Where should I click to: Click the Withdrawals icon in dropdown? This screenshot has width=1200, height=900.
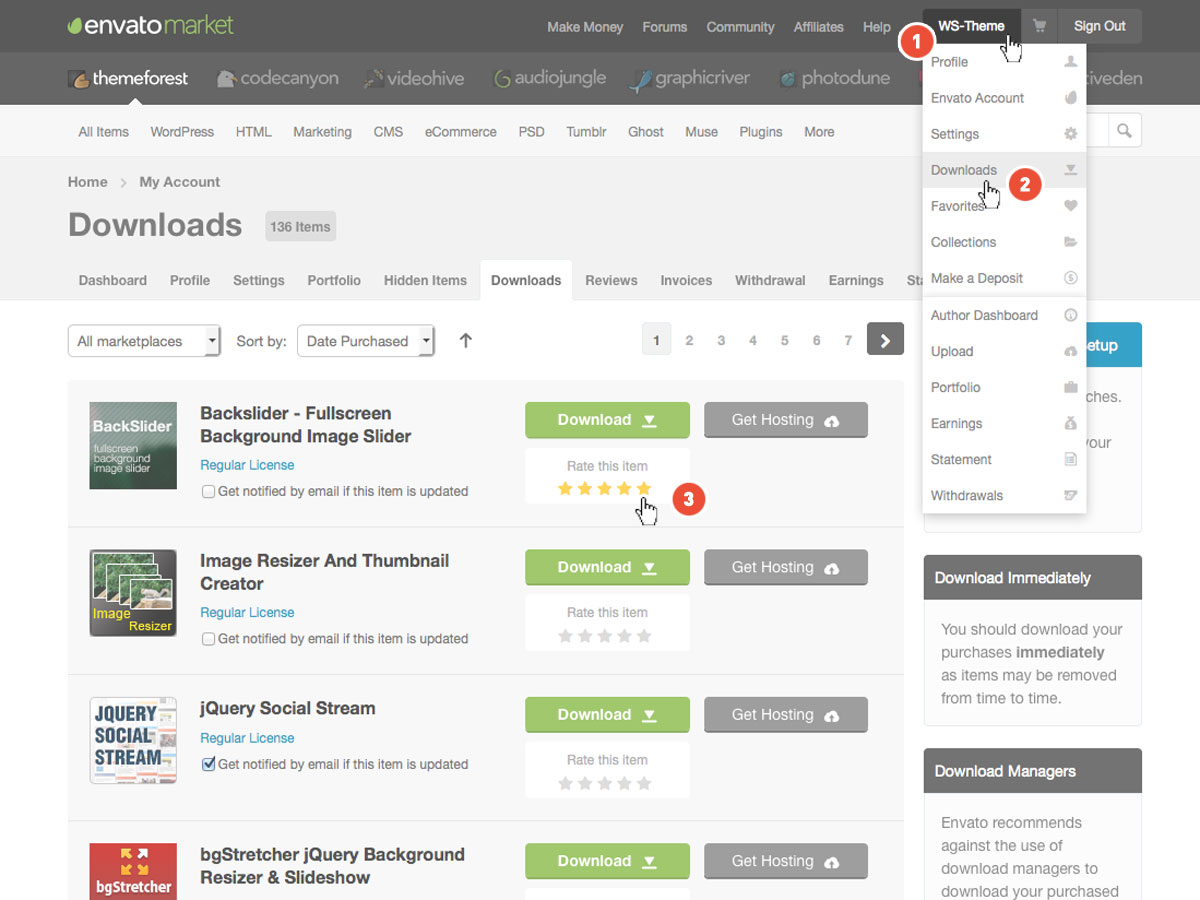coord(1070,495)
